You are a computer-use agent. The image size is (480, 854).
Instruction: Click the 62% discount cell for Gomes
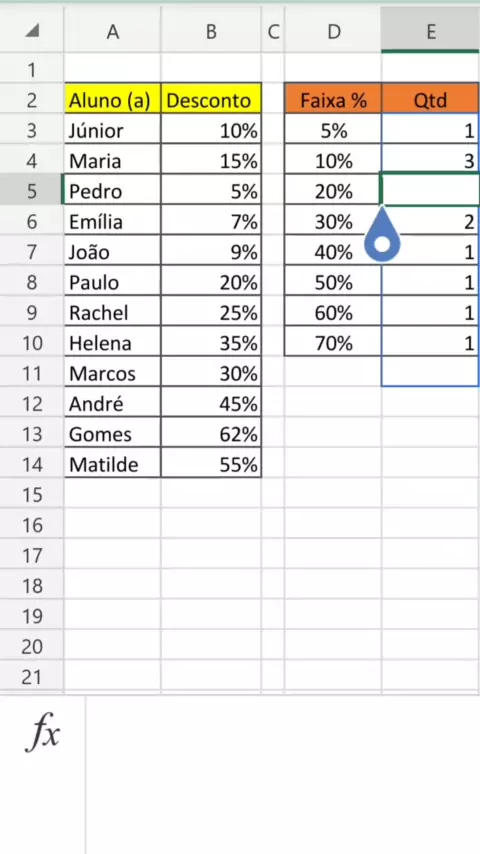tap(211, 434)
